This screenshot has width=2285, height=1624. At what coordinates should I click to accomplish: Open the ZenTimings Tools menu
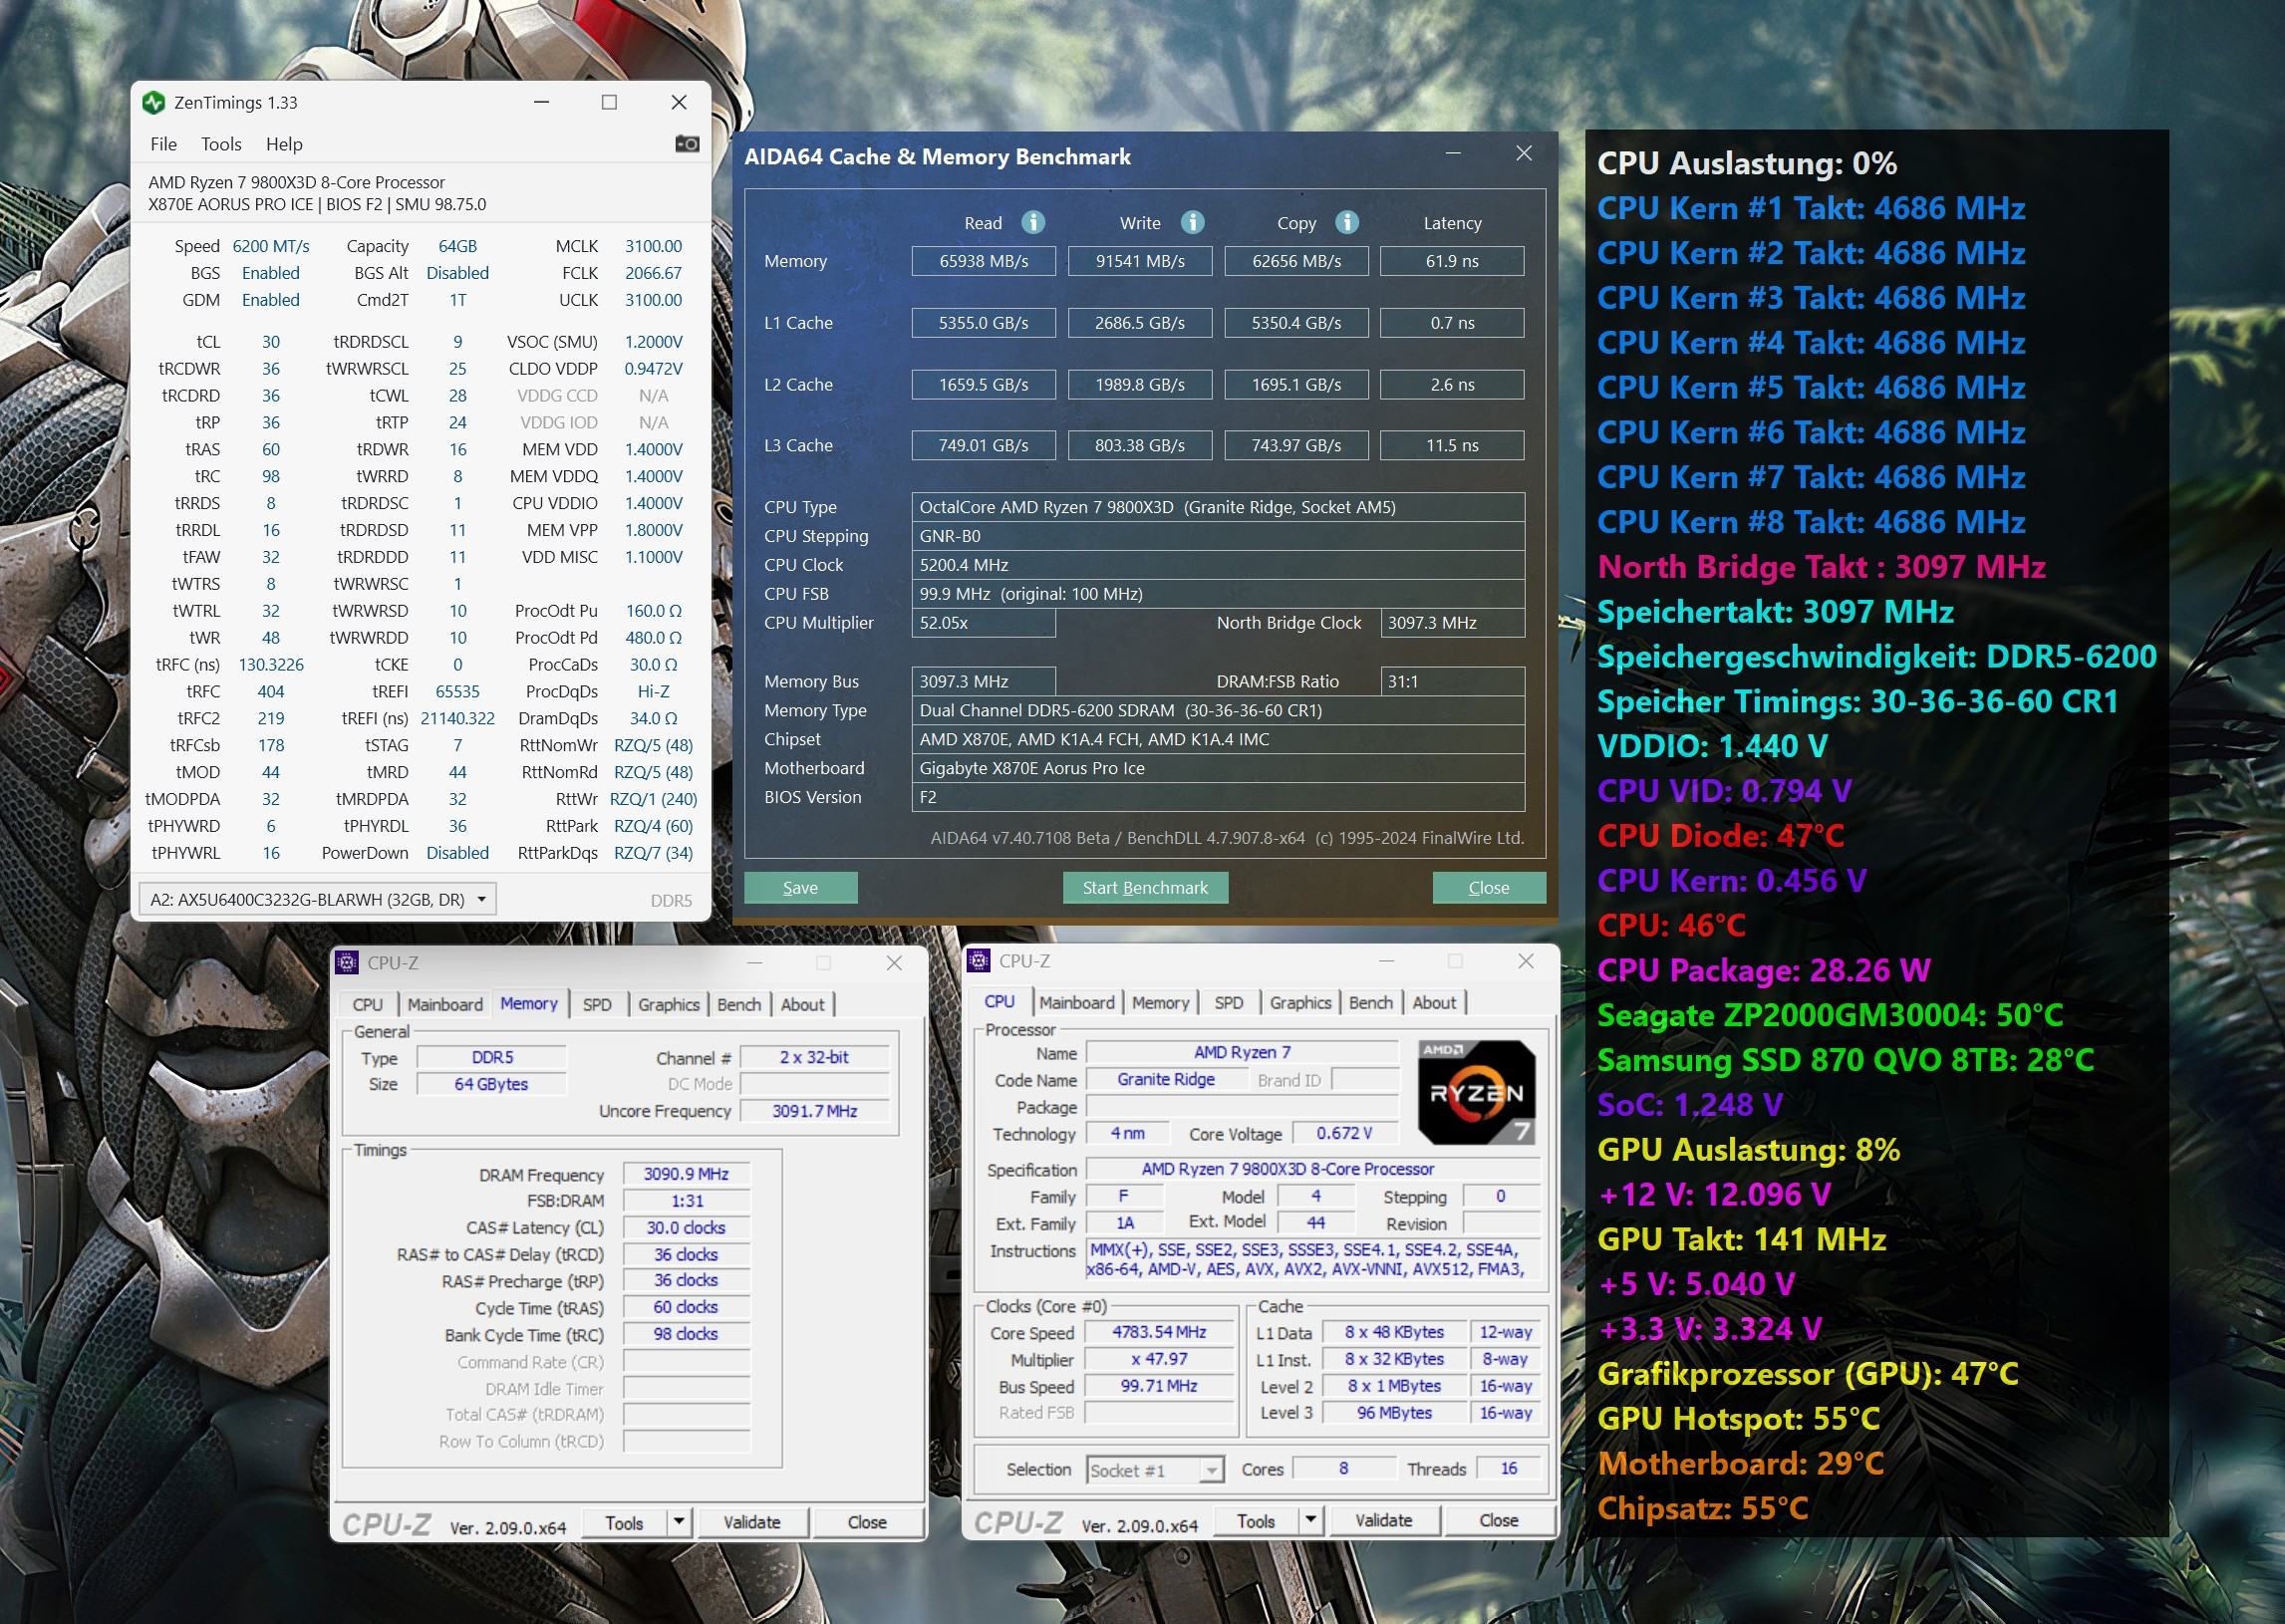[221, 144]
